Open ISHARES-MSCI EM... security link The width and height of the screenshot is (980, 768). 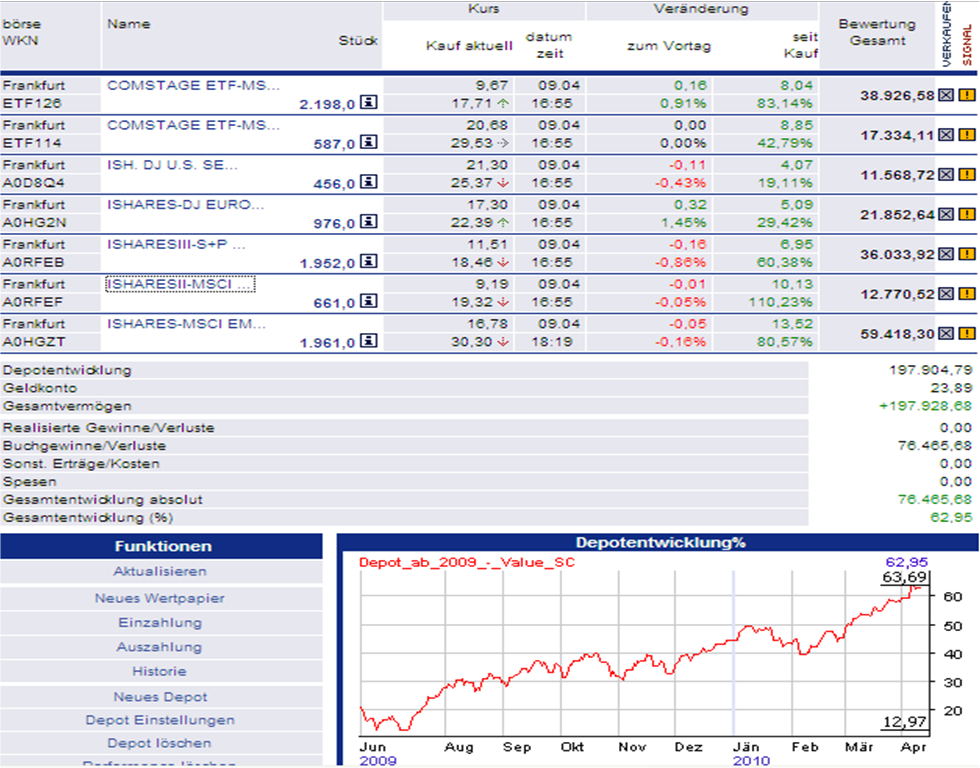point(186,324)
